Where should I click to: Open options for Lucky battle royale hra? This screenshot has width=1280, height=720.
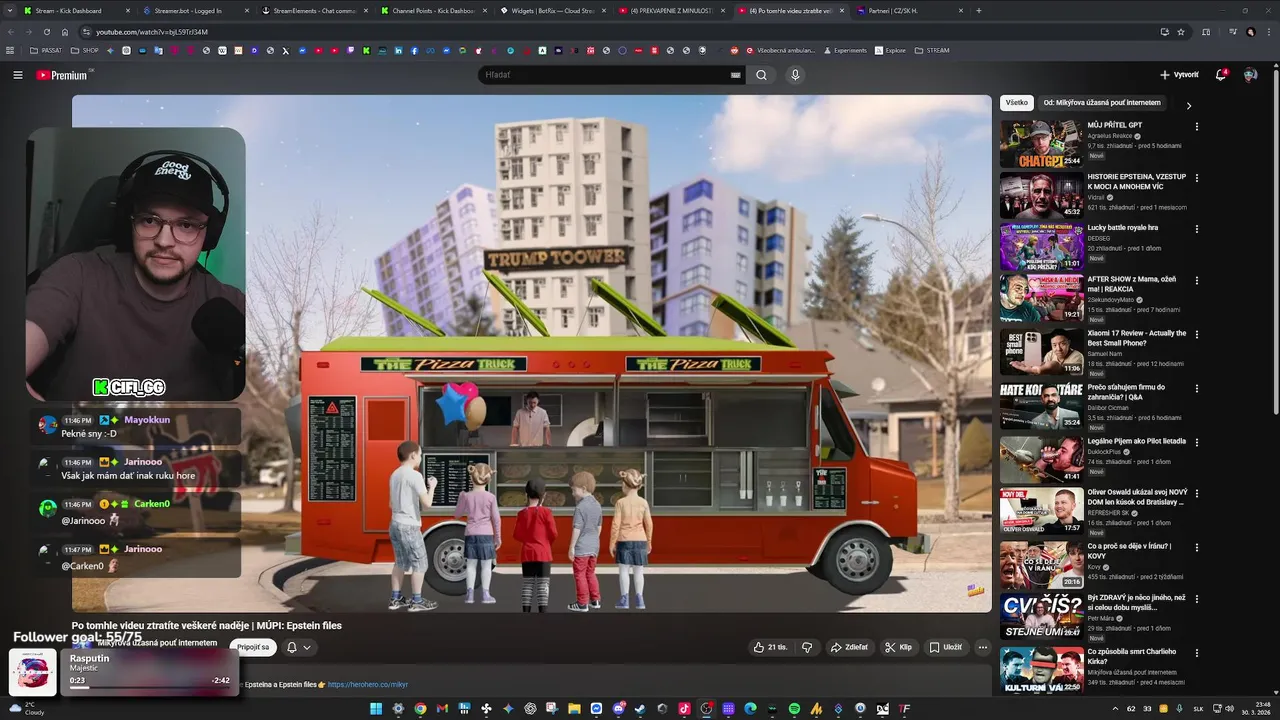click(x=1196, y=229)
